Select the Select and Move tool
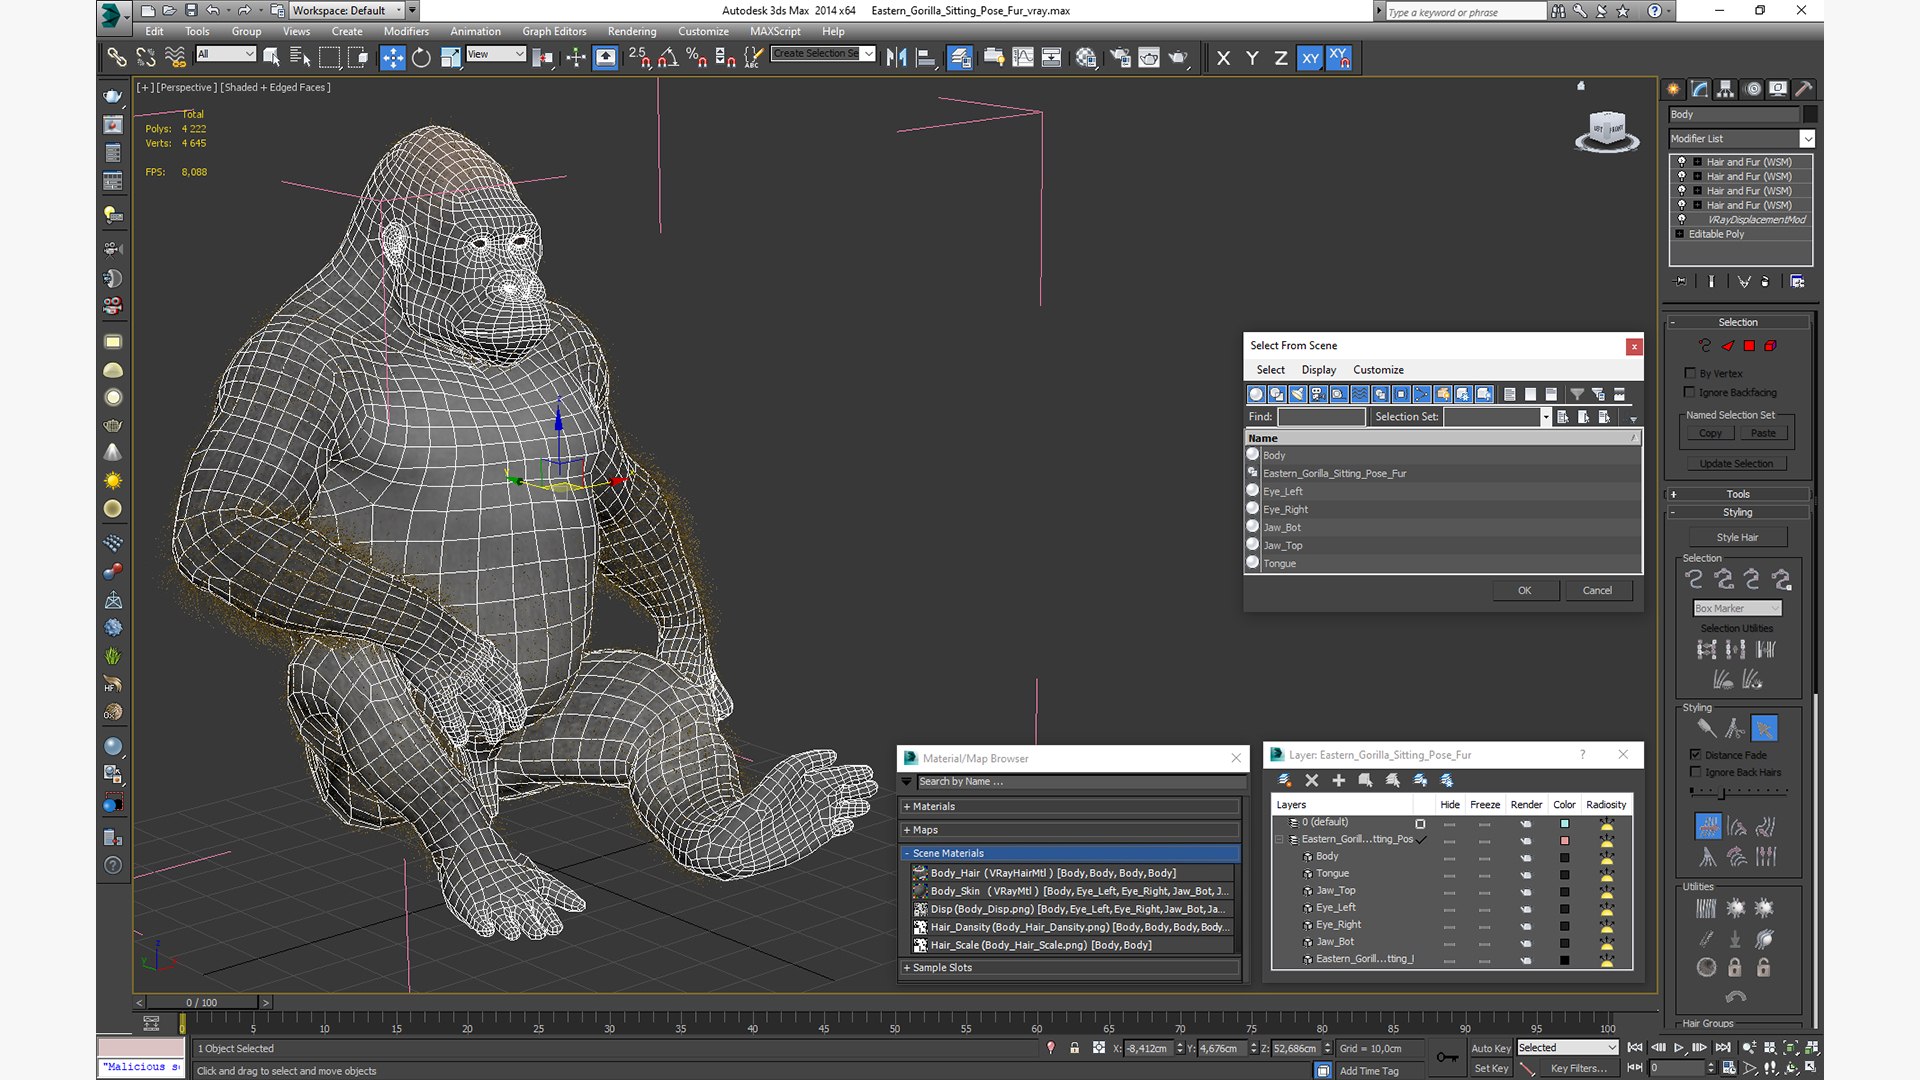The width and height of the screenshot is (1920, 1080). click(392, 58)
